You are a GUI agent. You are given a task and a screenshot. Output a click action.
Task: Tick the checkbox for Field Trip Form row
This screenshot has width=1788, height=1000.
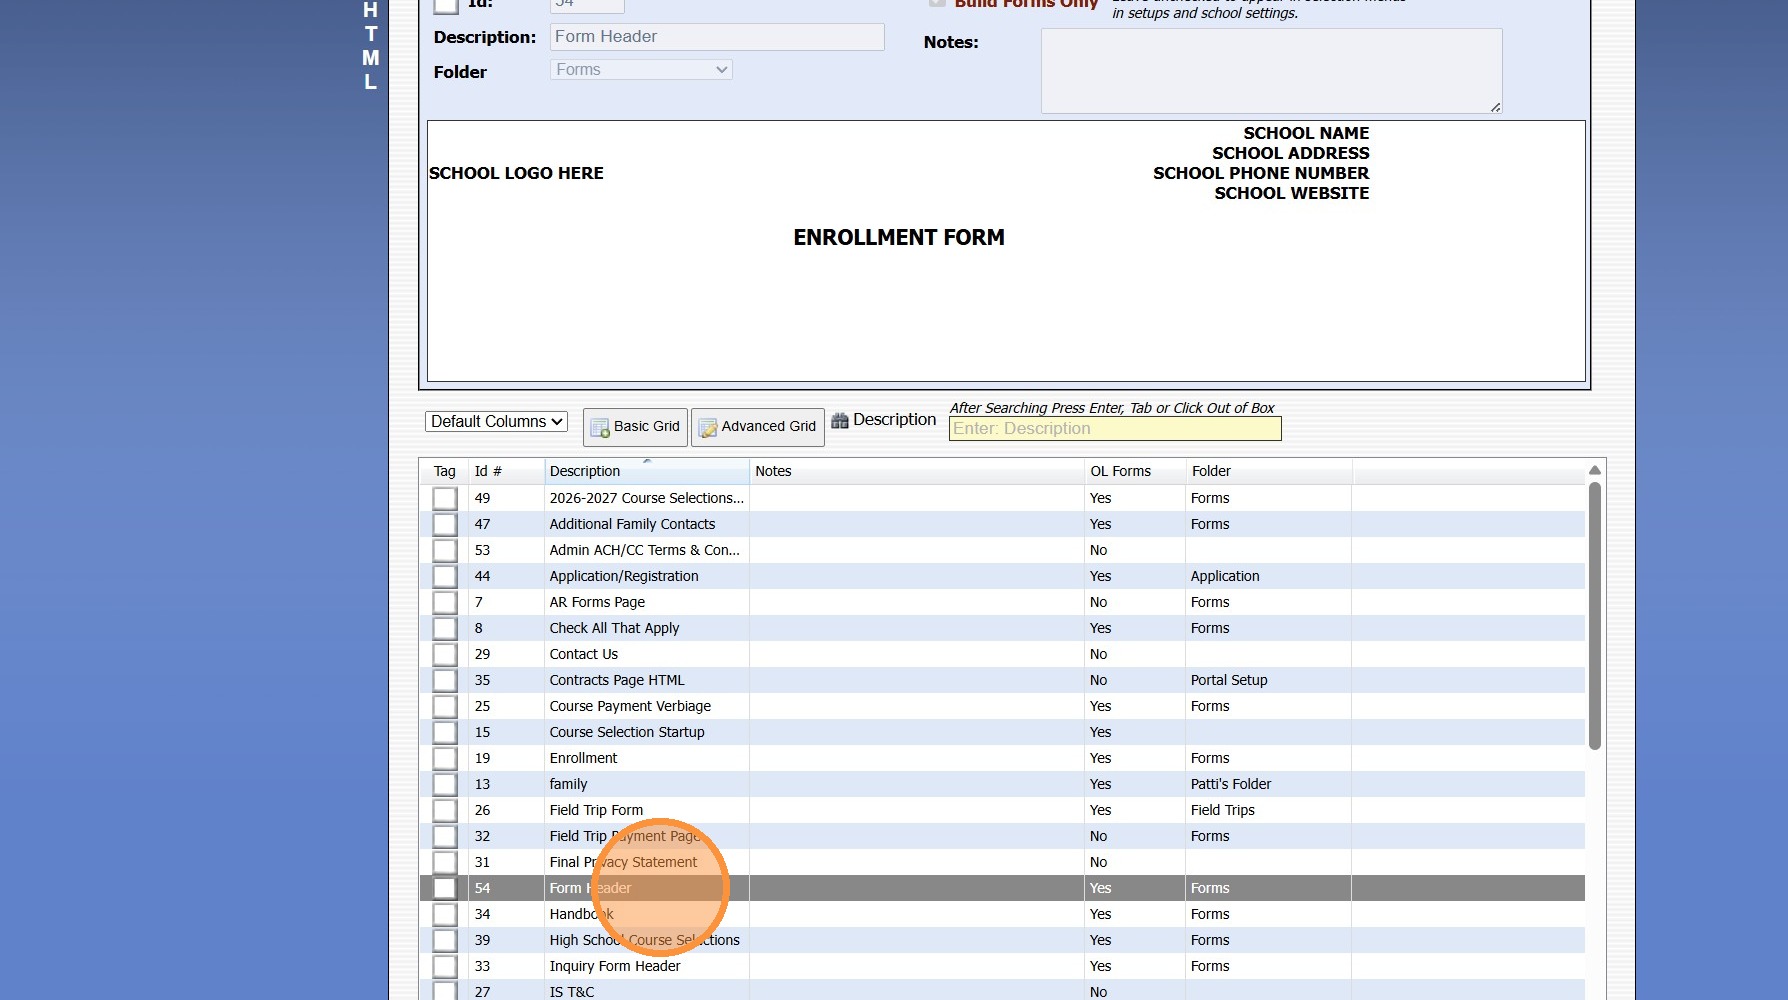445,810
